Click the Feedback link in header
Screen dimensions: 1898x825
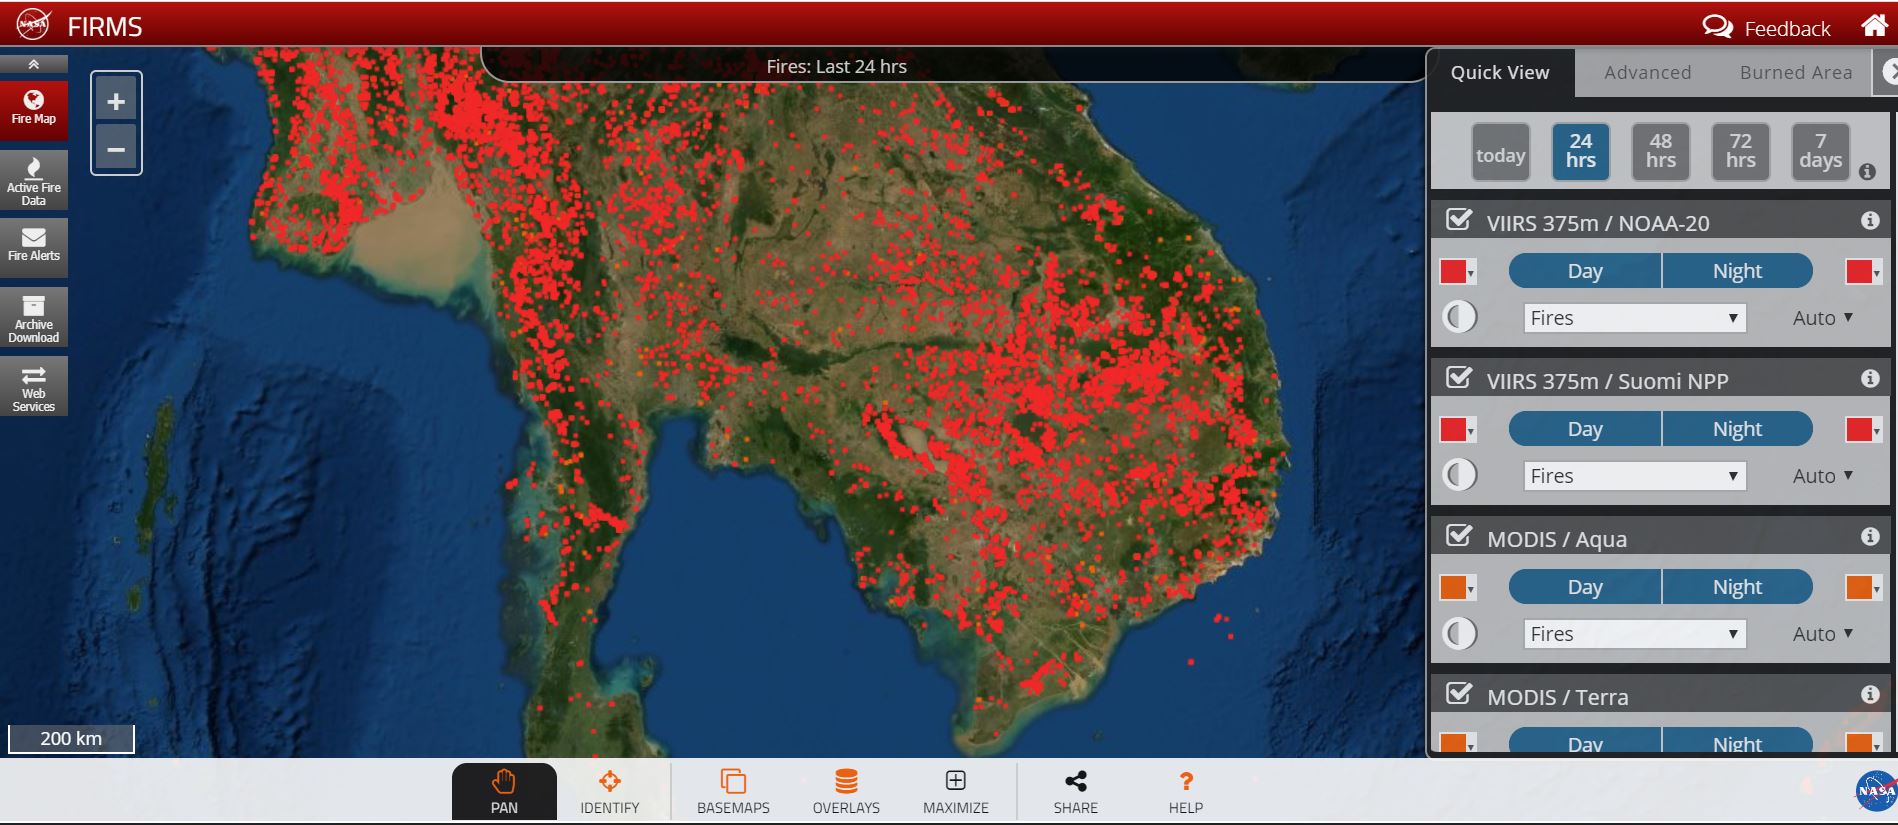point(1767,28)
